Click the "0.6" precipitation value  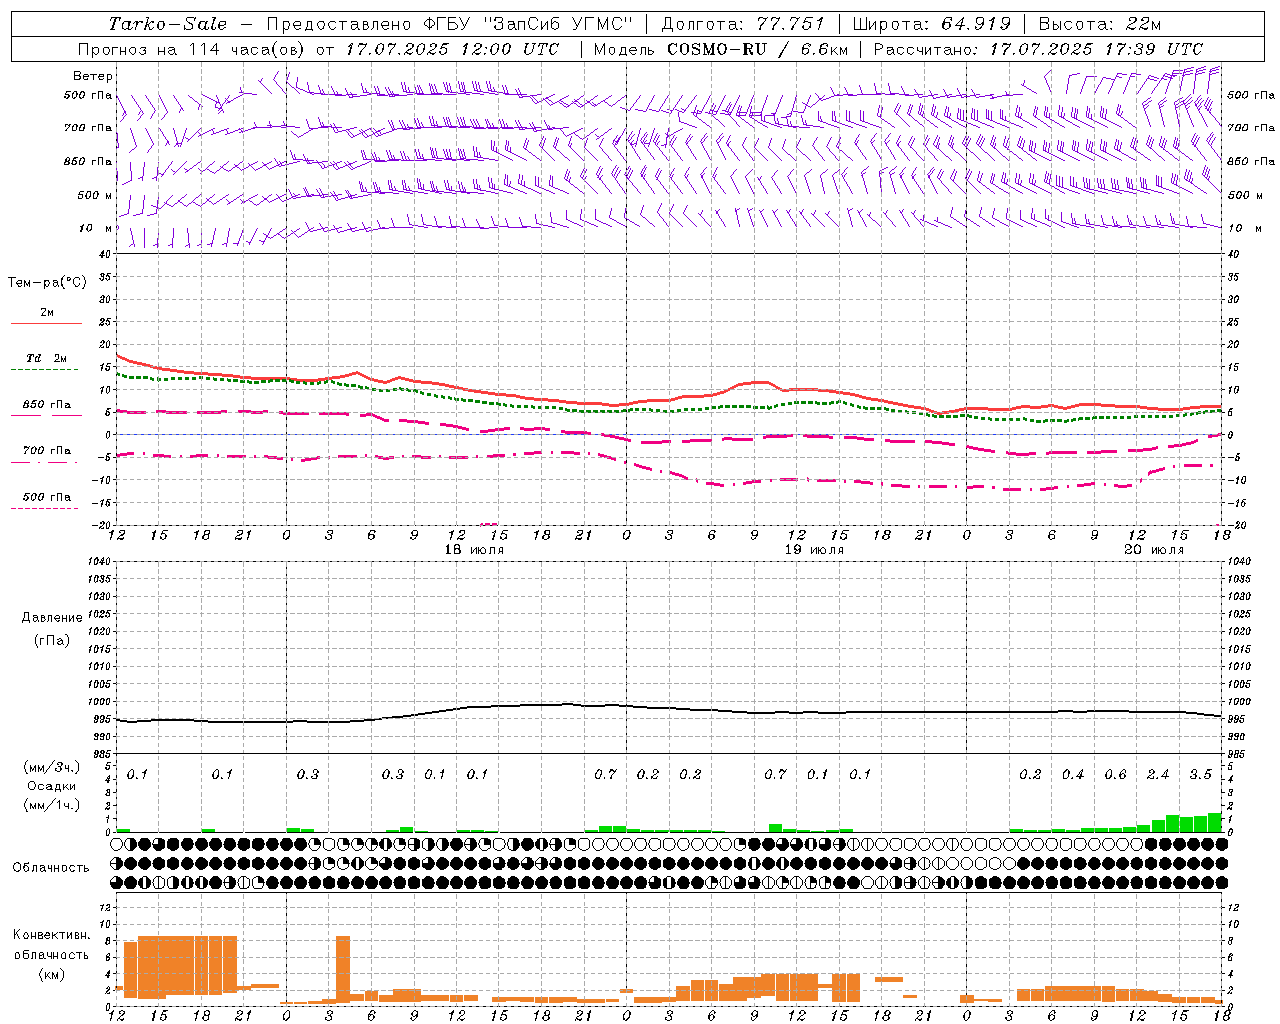point(1115,775)
